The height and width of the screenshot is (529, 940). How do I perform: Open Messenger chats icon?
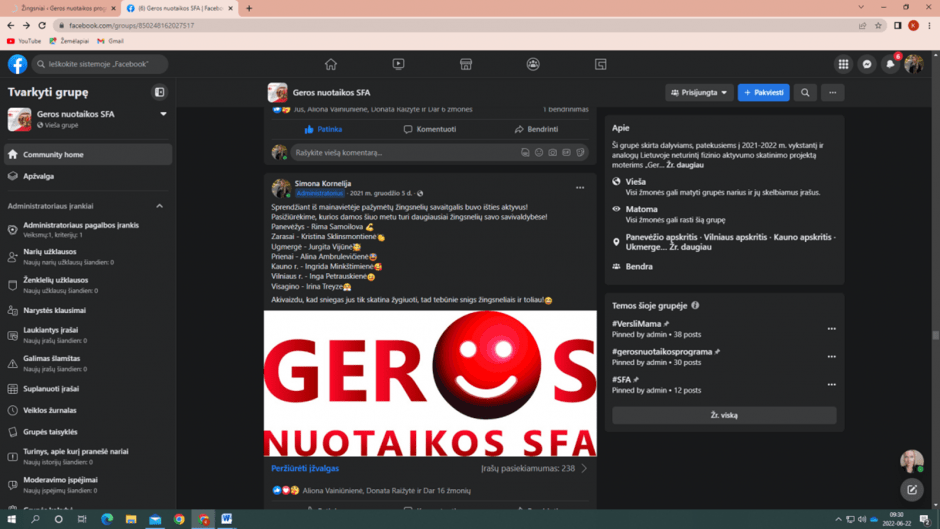coord(867,64)
